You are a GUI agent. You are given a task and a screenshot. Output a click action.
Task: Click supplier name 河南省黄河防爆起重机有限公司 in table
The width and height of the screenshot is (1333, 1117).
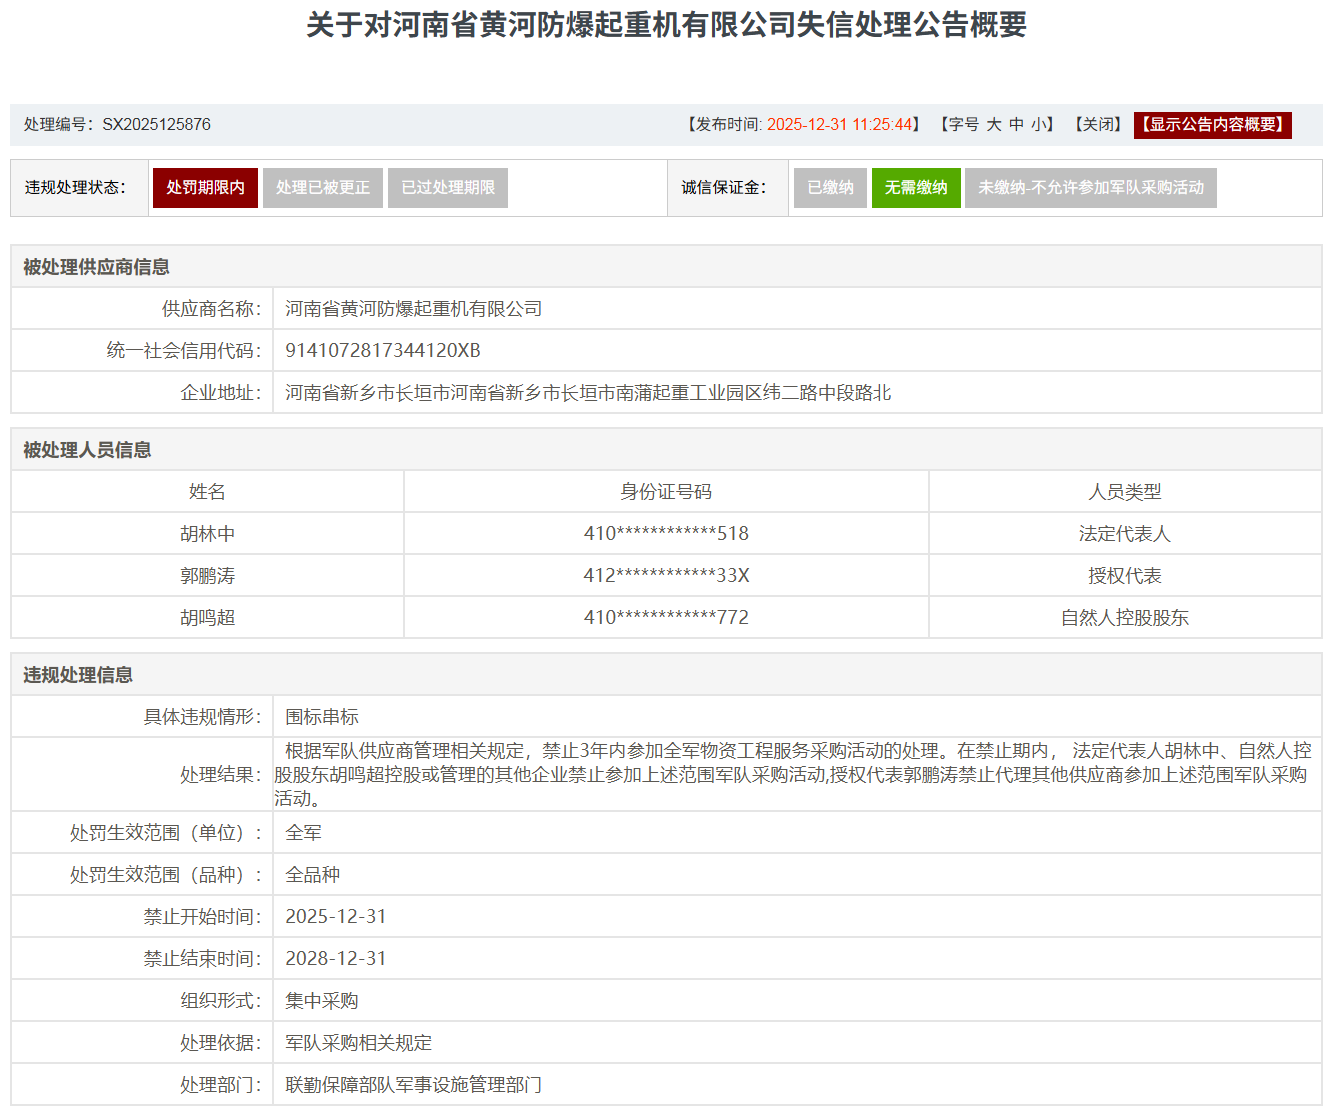click(x=413, y=309)
